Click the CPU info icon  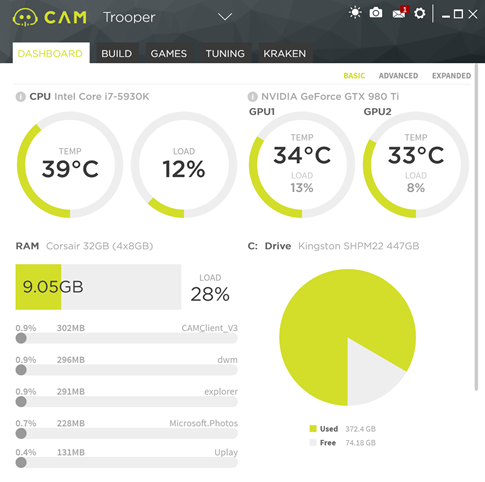21,97
